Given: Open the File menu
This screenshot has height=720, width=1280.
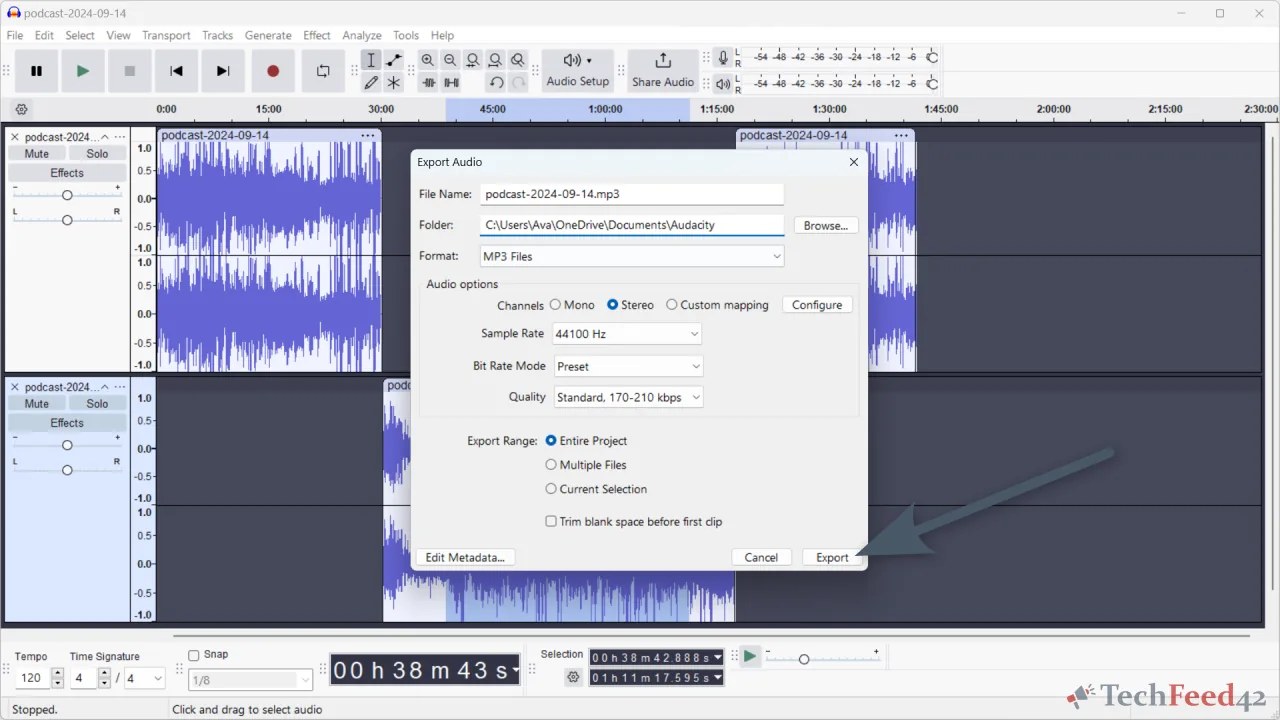Looking at the screenshot, I should pos(15,35).
